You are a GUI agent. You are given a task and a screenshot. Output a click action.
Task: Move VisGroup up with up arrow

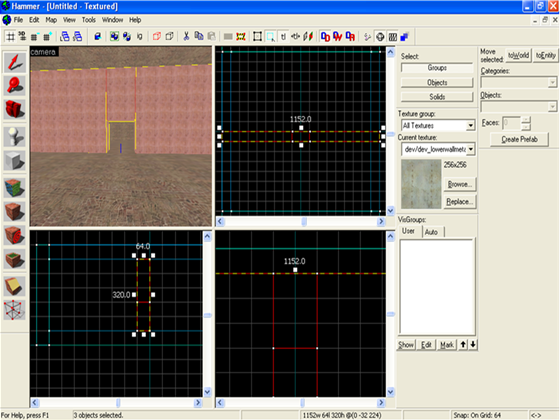[463, 345]
